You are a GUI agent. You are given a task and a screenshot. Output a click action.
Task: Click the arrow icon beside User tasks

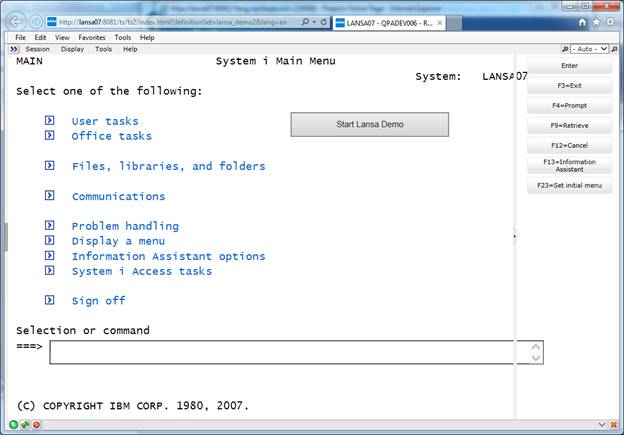49,121
